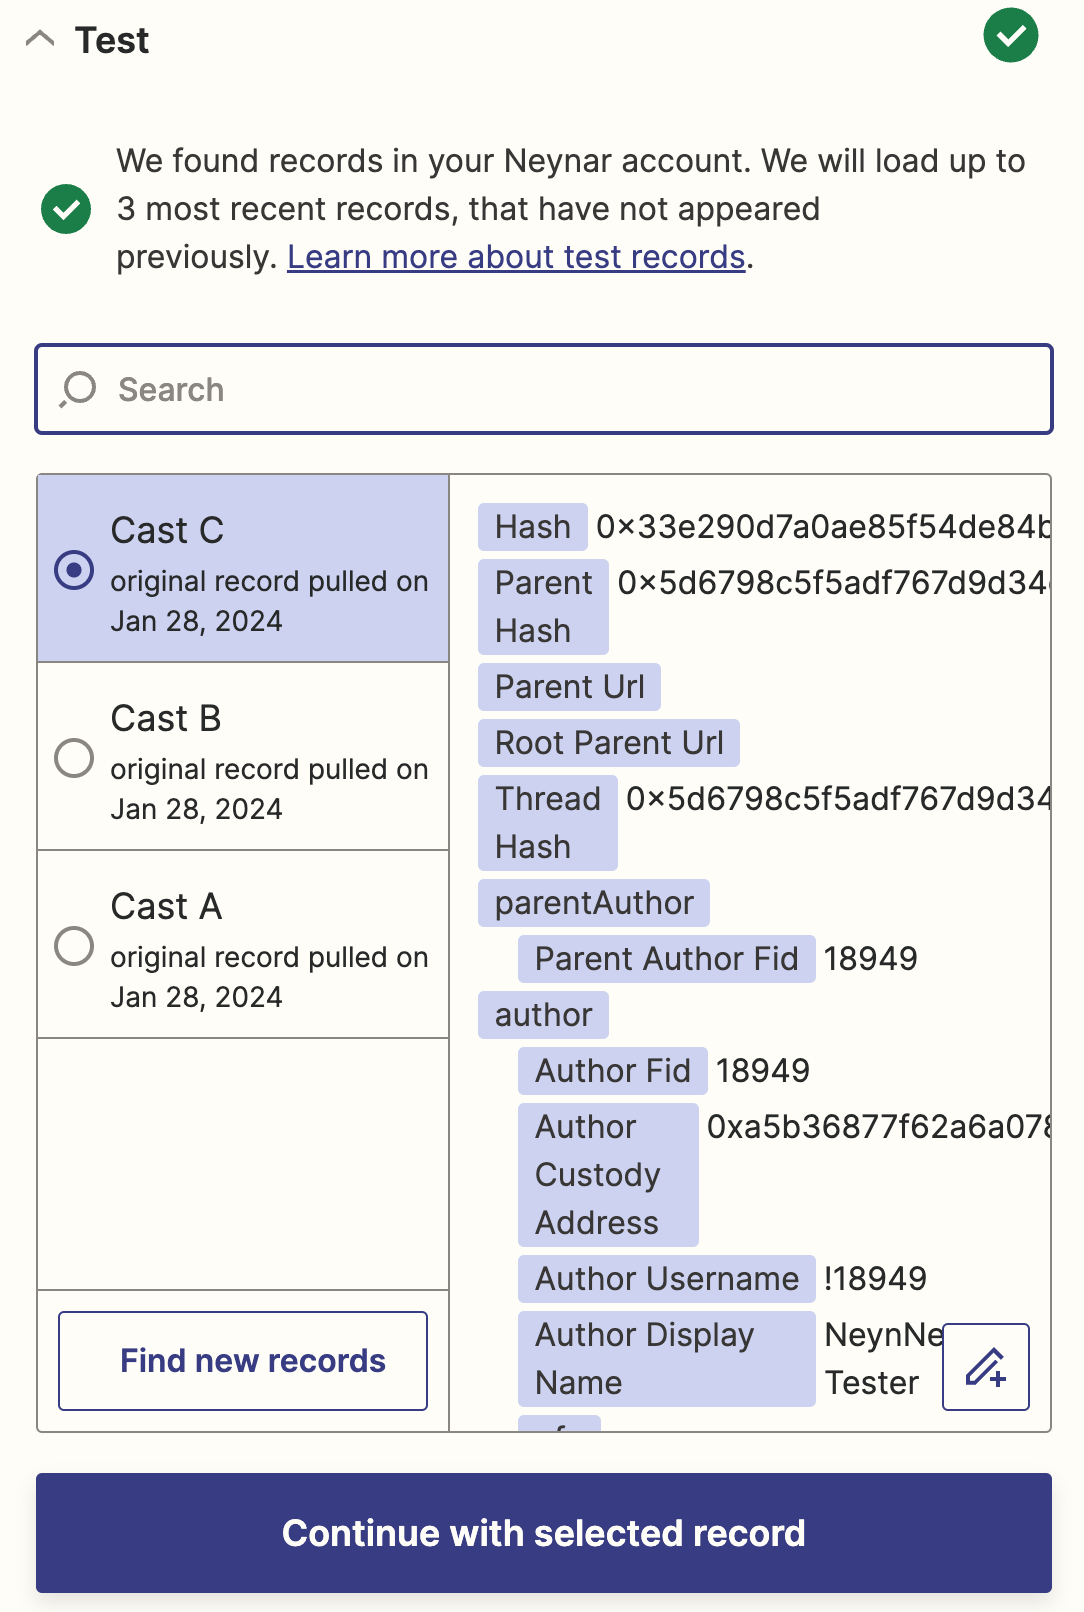
Task: Click Find new records button
Action: click(x=243, y=1361)
